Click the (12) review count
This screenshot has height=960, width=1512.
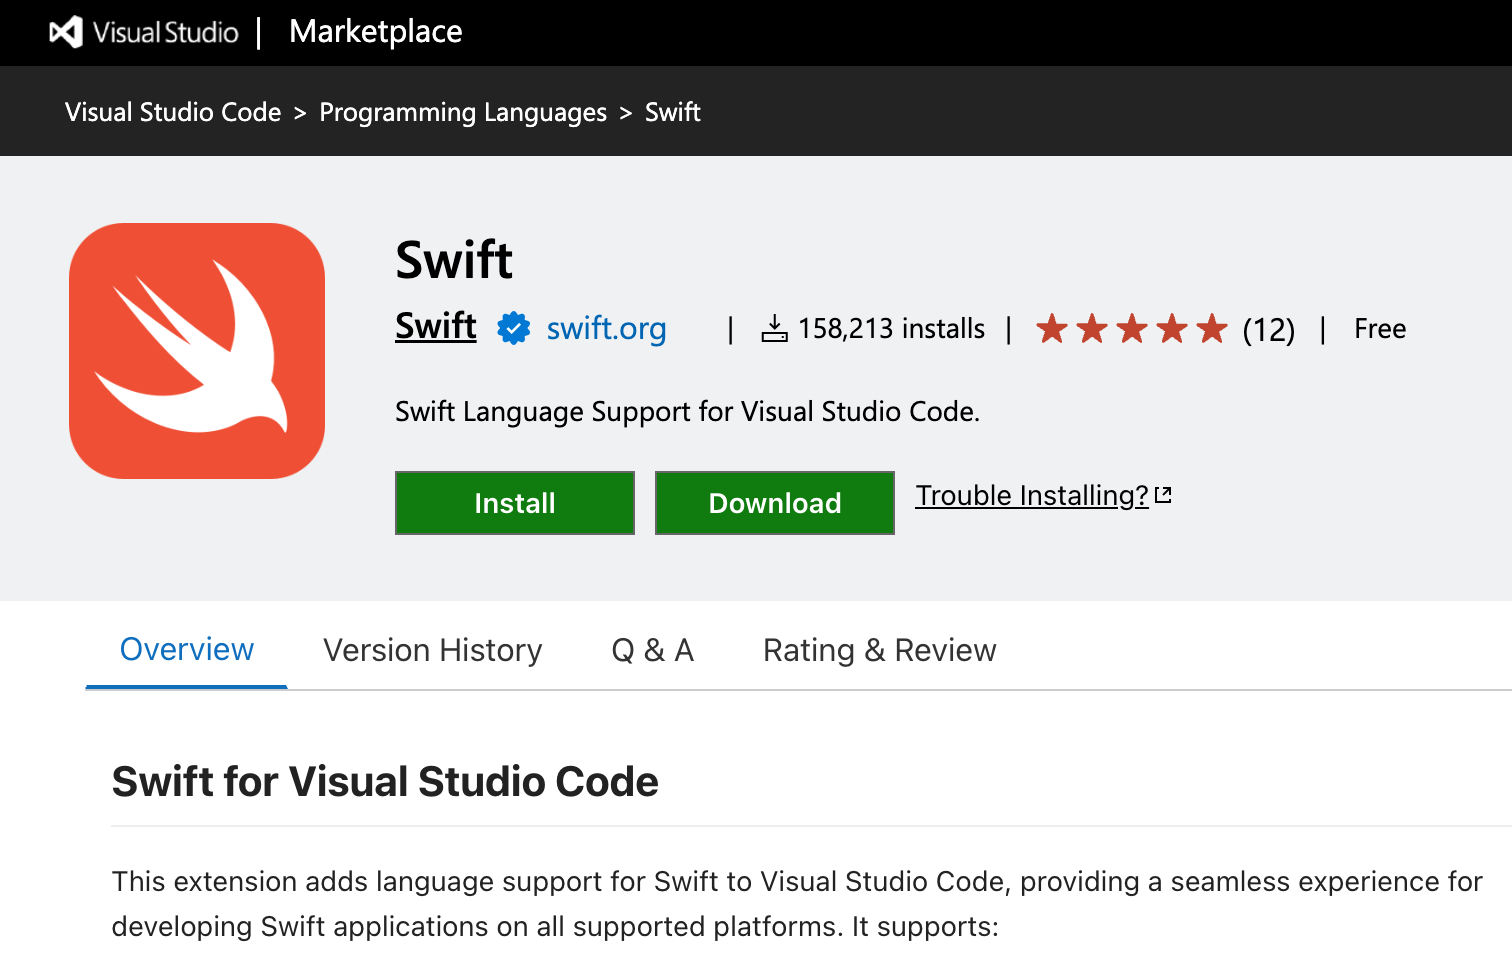1268,329
